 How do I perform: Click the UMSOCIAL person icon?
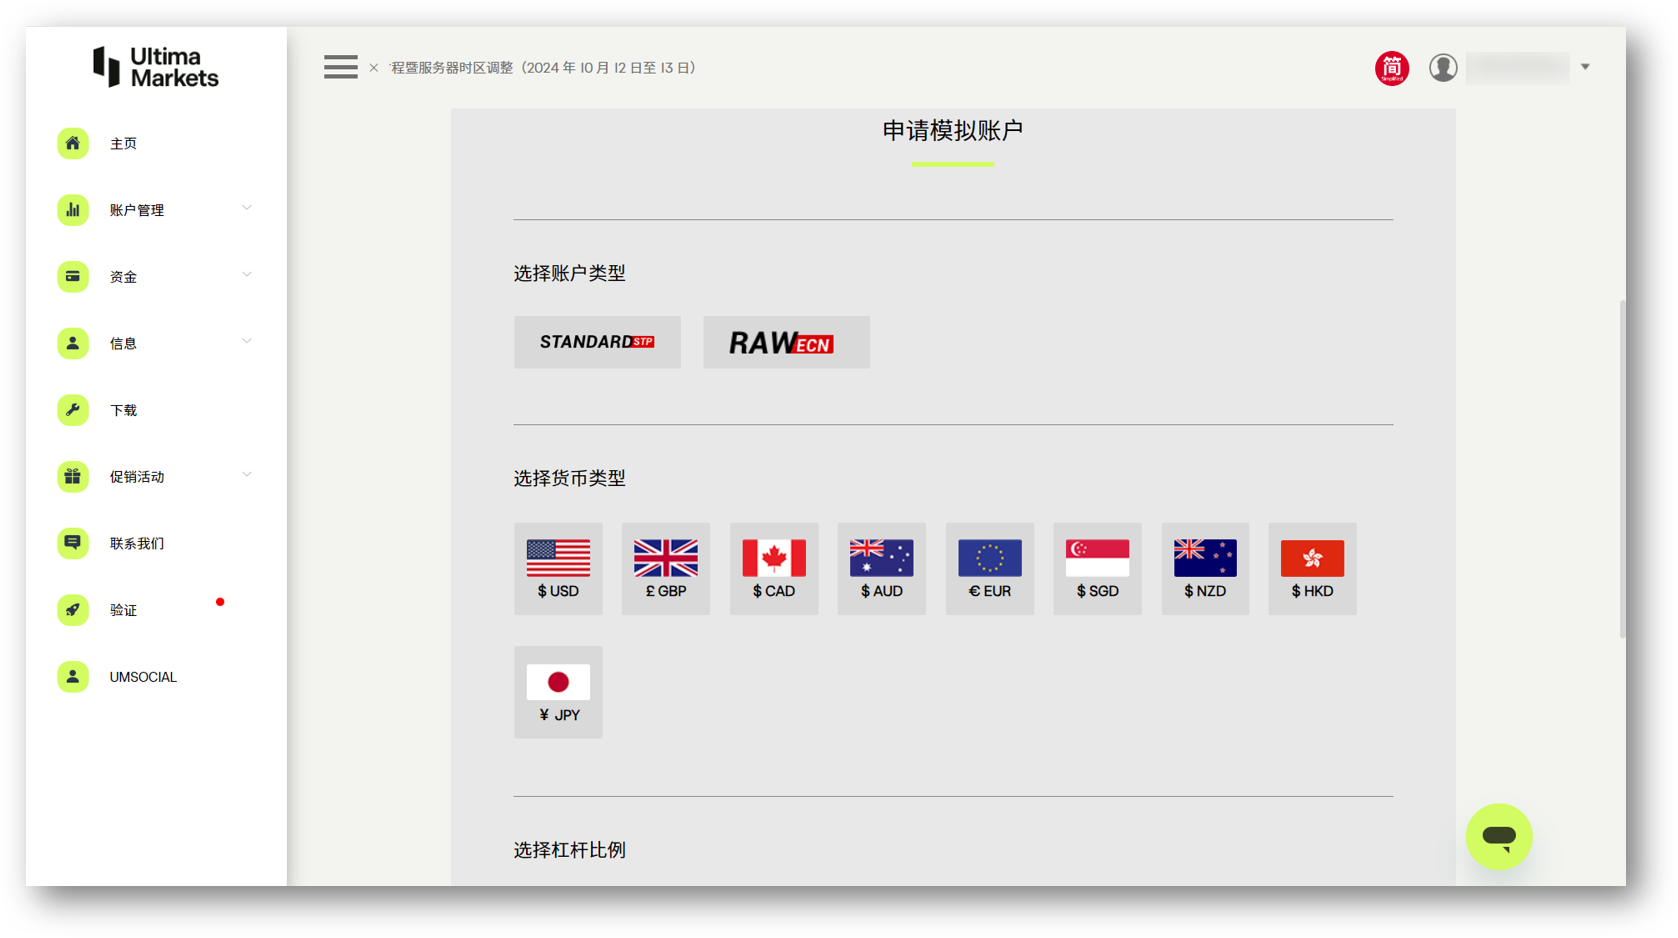click(x=73, y=677)
